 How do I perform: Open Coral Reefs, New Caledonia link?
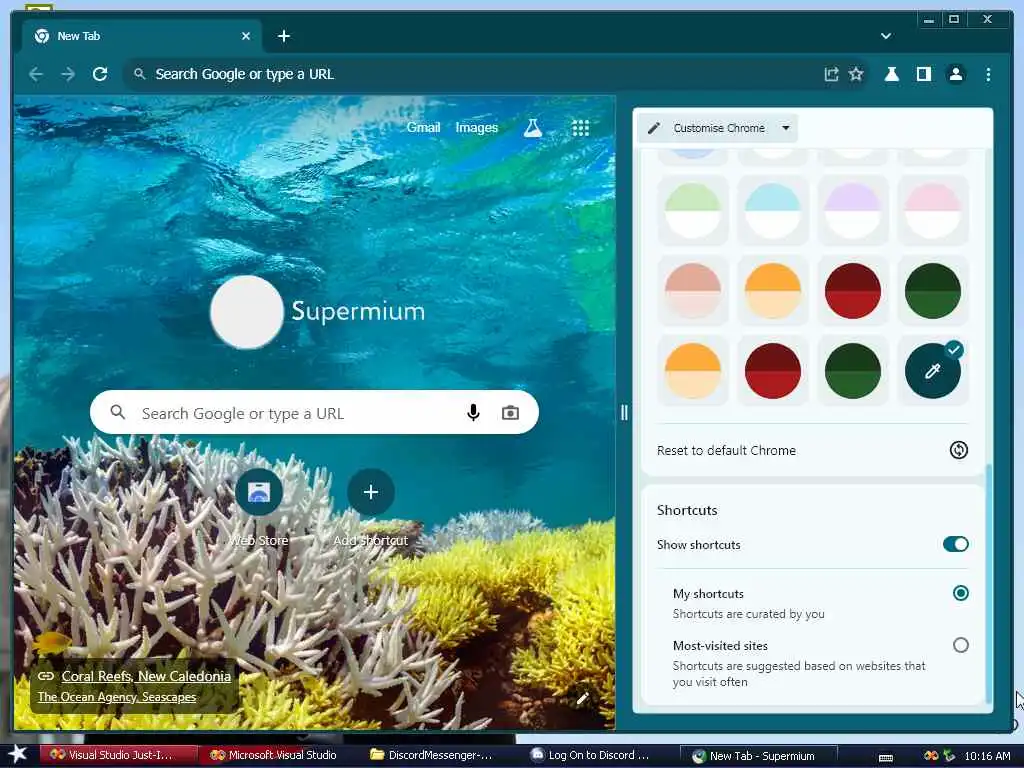(x=146, y=677)
